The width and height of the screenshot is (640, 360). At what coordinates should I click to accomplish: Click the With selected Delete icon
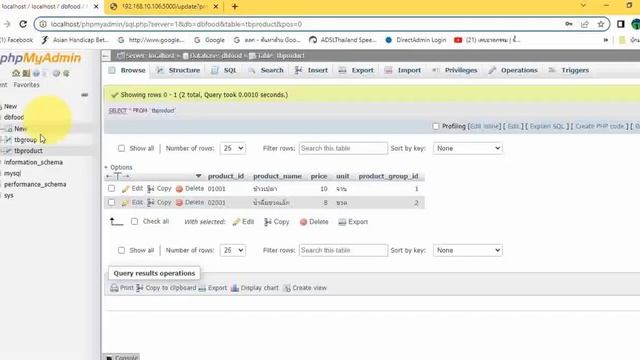coord(303,222)
